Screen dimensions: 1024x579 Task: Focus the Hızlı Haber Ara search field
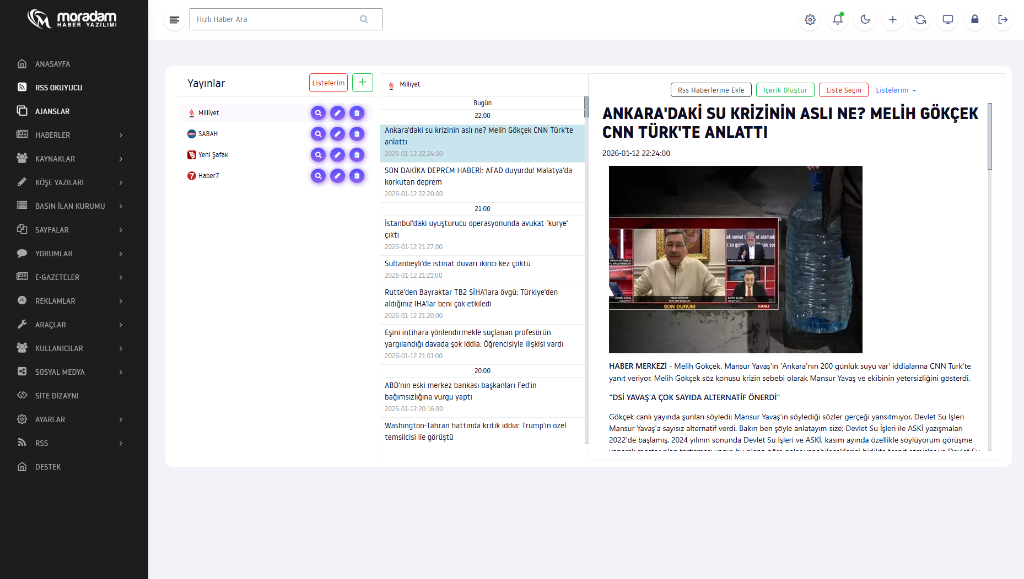coord(285,20)
